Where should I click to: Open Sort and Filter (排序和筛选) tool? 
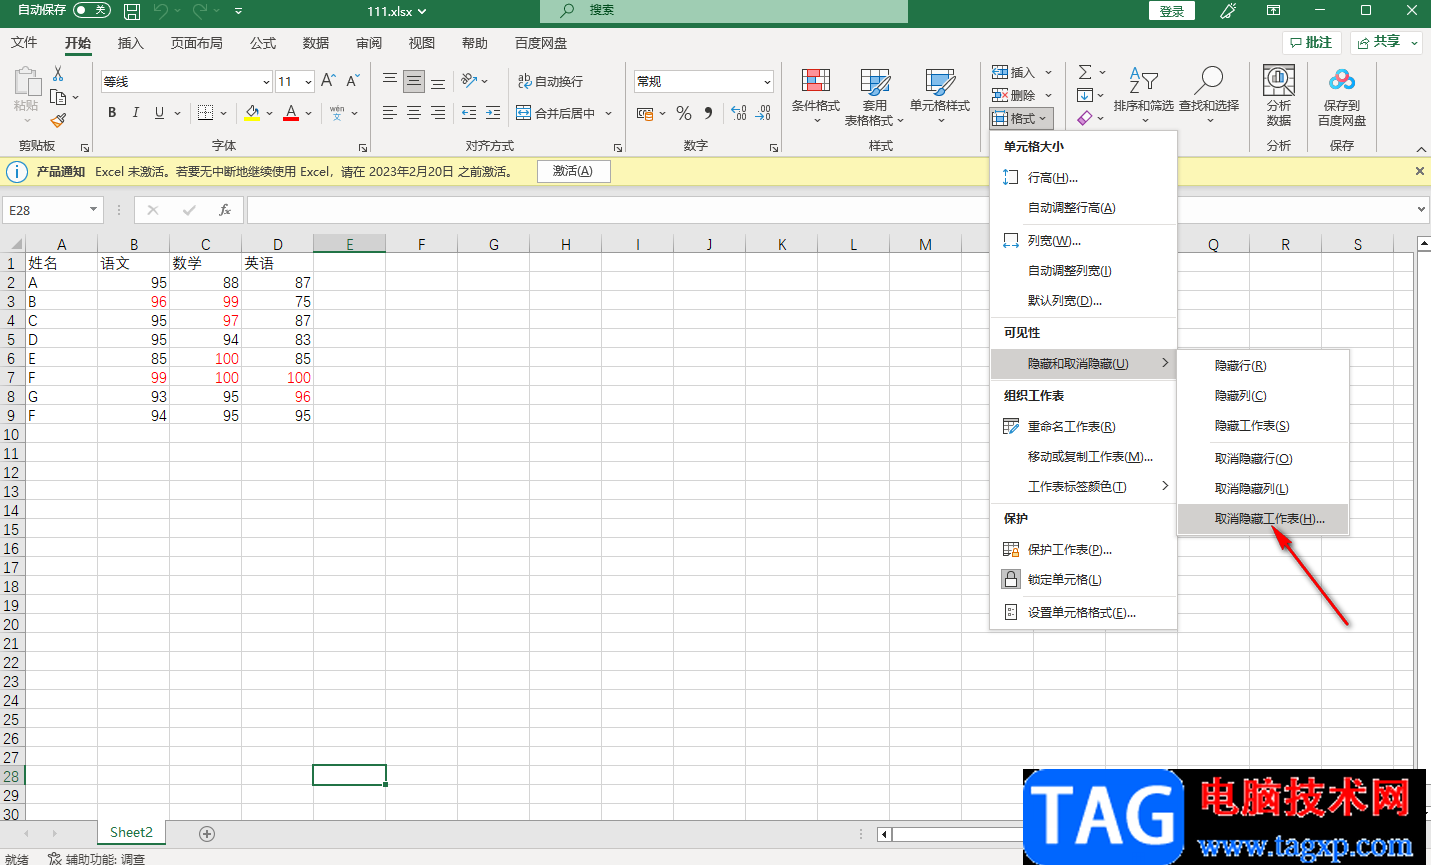coord(1143,96)
